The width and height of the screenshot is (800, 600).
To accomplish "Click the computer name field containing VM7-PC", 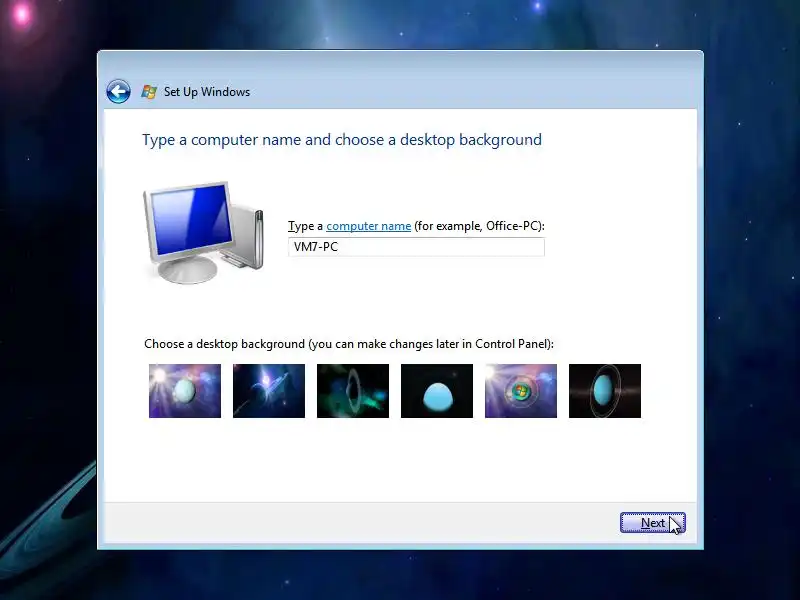I will pyautogui.click(x=416, y=247).
